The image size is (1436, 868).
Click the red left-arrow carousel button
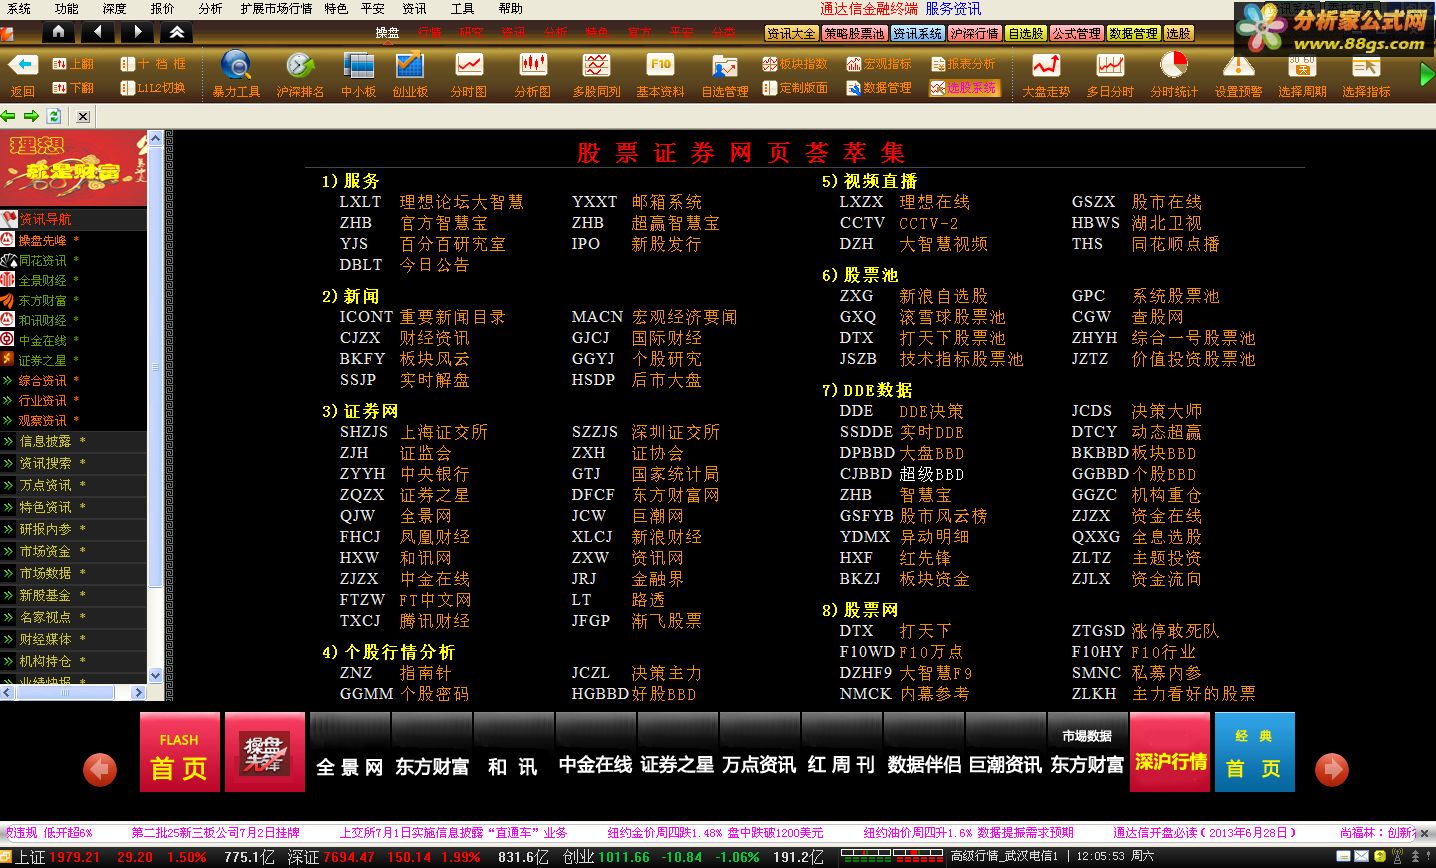tap(101, 768)
